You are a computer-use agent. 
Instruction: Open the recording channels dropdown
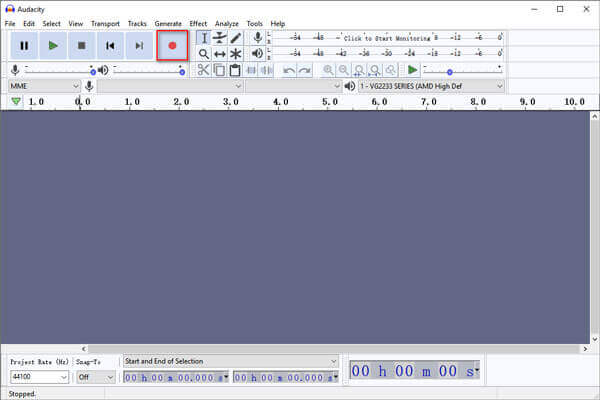(x=293, y=86)
